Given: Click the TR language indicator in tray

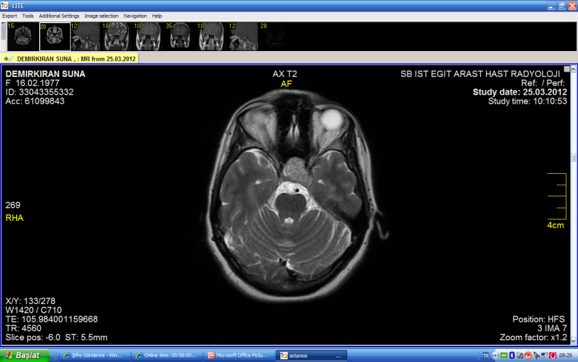Looking at the screenshot, I should (x=485, y=355).
